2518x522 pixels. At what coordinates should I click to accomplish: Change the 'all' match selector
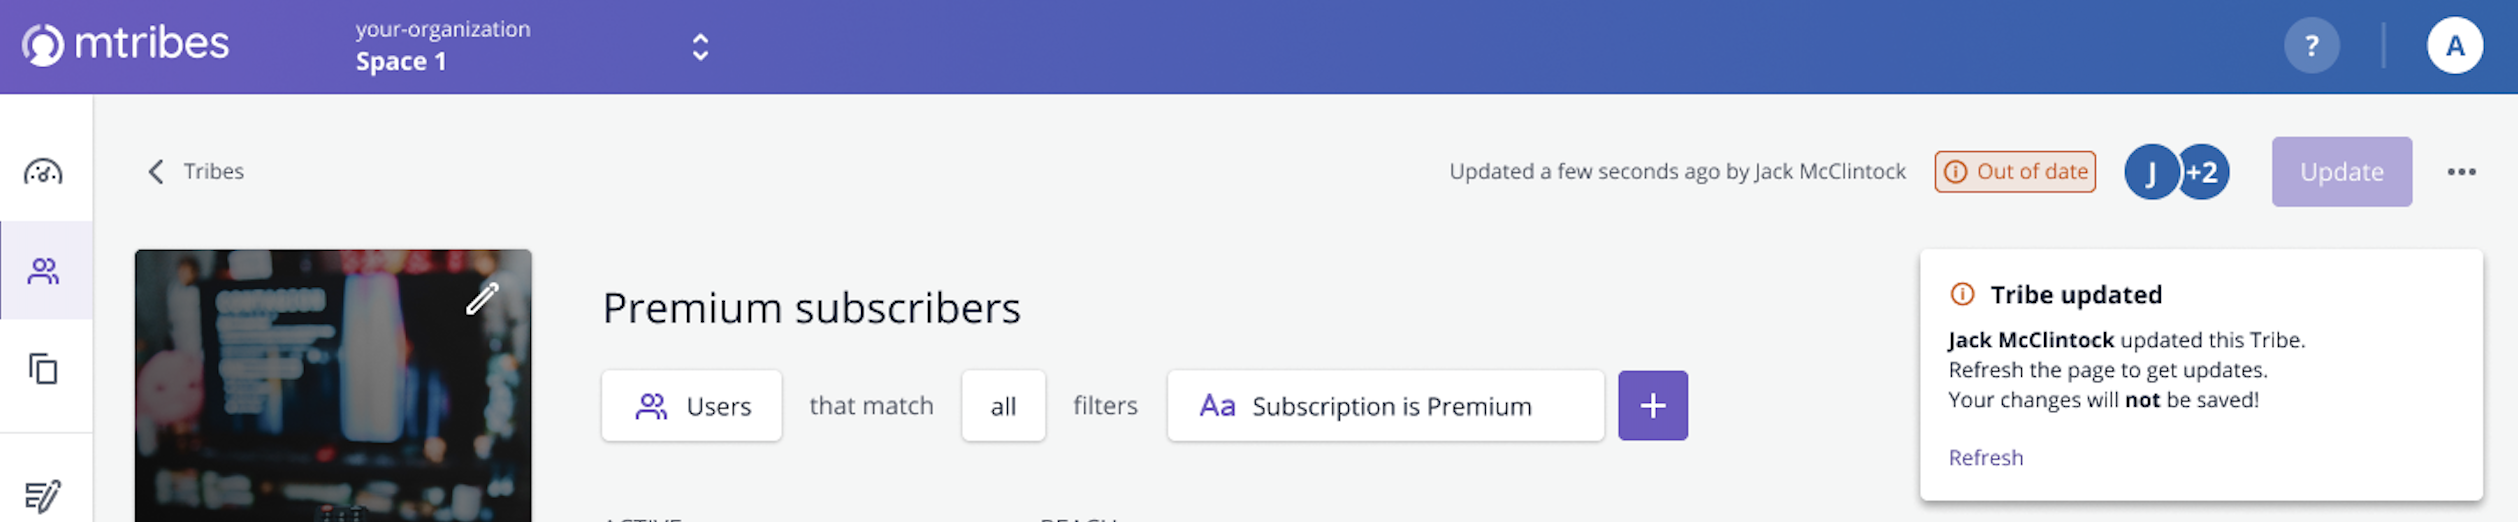tap(1003, 406)
